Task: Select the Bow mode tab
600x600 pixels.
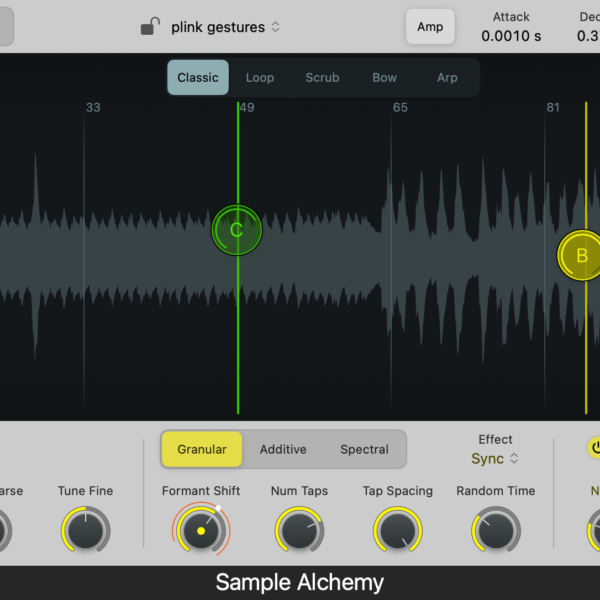Action: pyautogui.click(x=385, y=78)
